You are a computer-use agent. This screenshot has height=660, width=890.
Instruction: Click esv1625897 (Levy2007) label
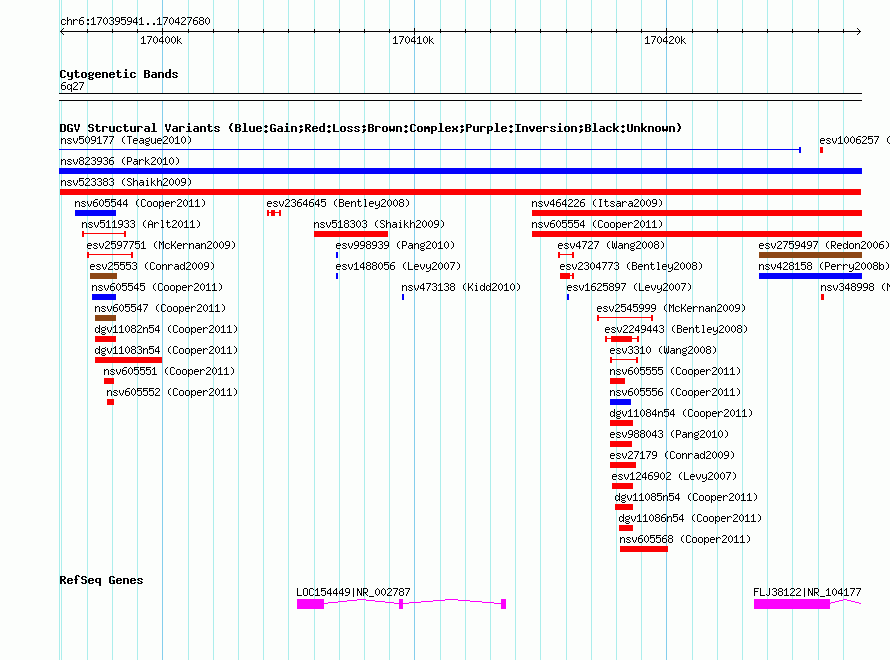click(629, 287)
